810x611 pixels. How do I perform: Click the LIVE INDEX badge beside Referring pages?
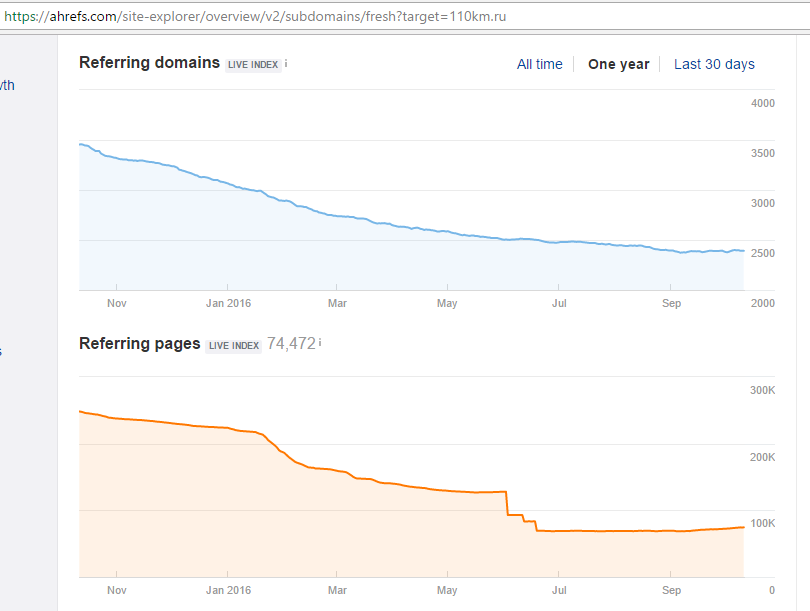234,346
